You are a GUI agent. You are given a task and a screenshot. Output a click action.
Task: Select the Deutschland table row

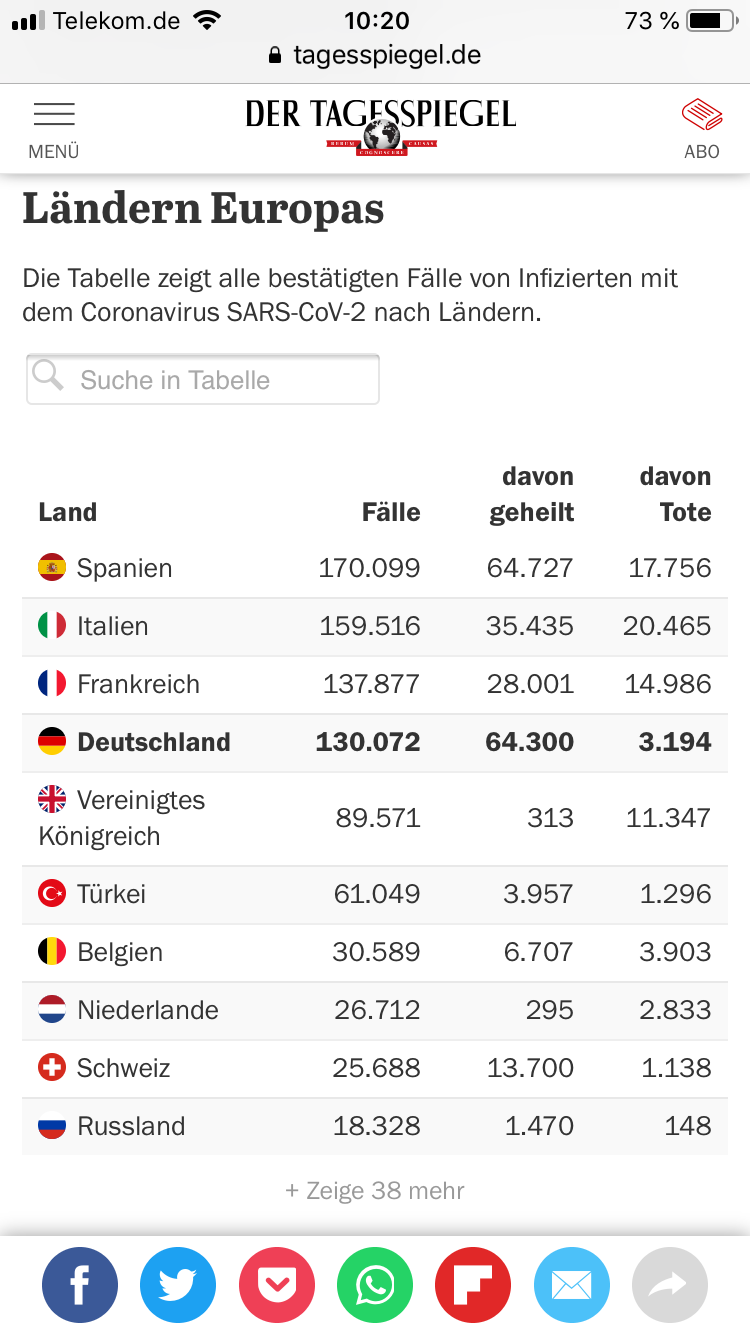tap(375, 742)
